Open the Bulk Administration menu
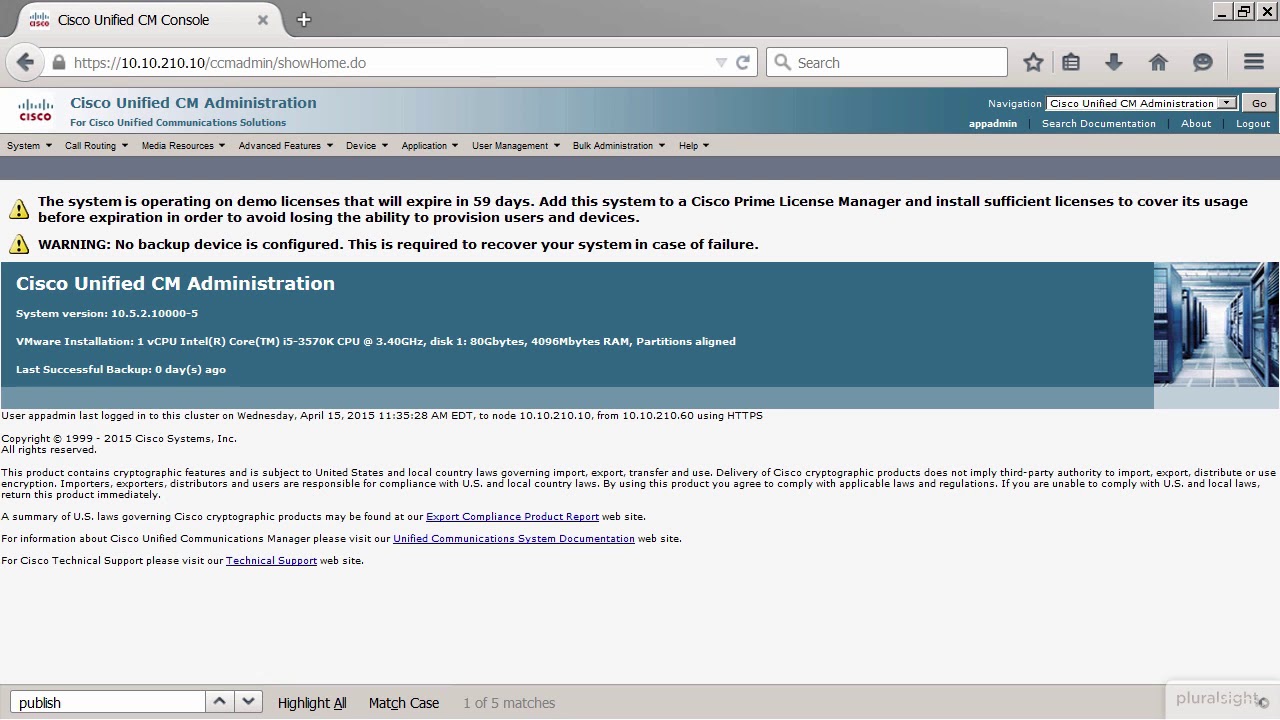 pyautogui.click(x=619, y=145)
